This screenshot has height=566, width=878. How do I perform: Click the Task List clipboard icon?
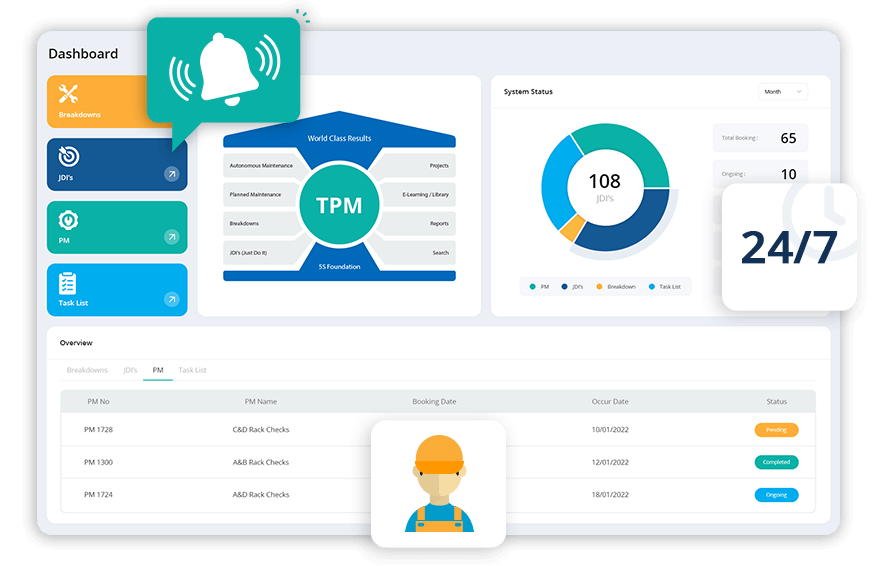click(x=68, y=283)
